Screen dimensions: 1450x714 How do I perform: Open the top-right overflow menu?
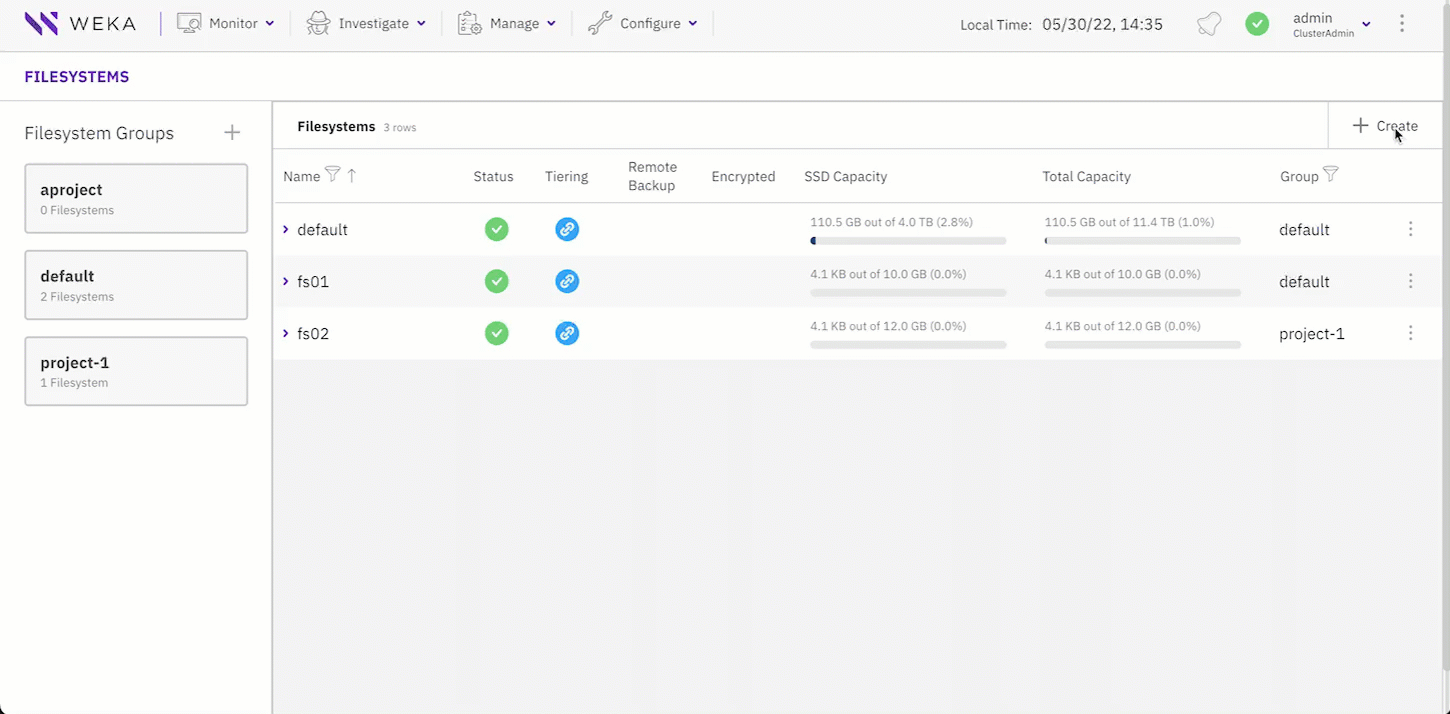pyautogui.click(x=1402, y=23)
